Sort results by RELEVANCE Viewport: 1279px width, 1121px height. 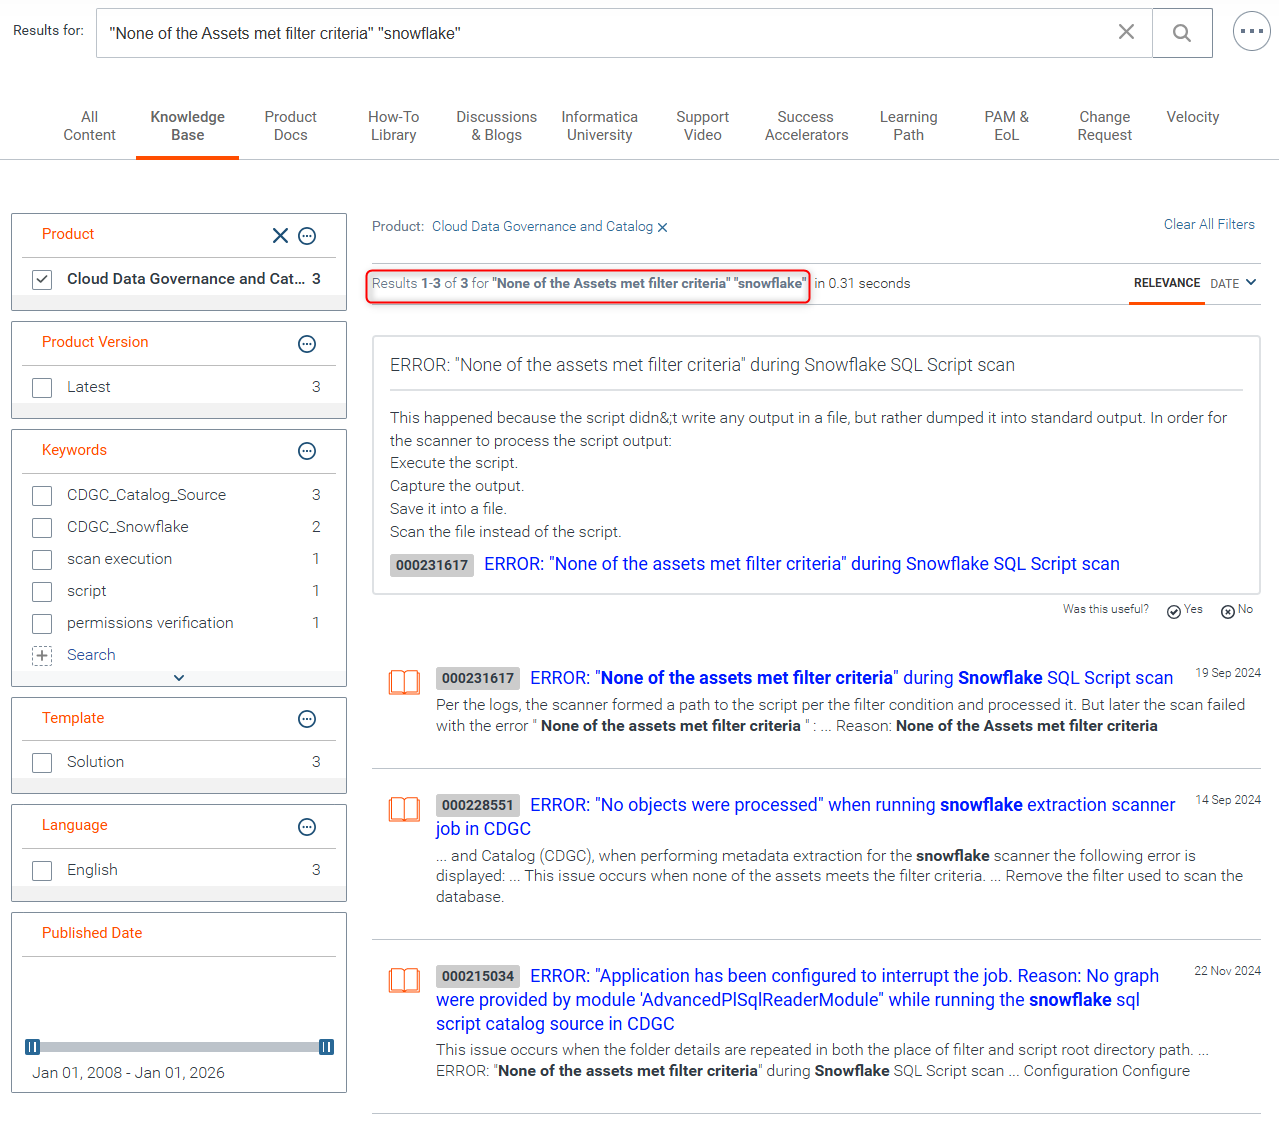[1167, 283]
